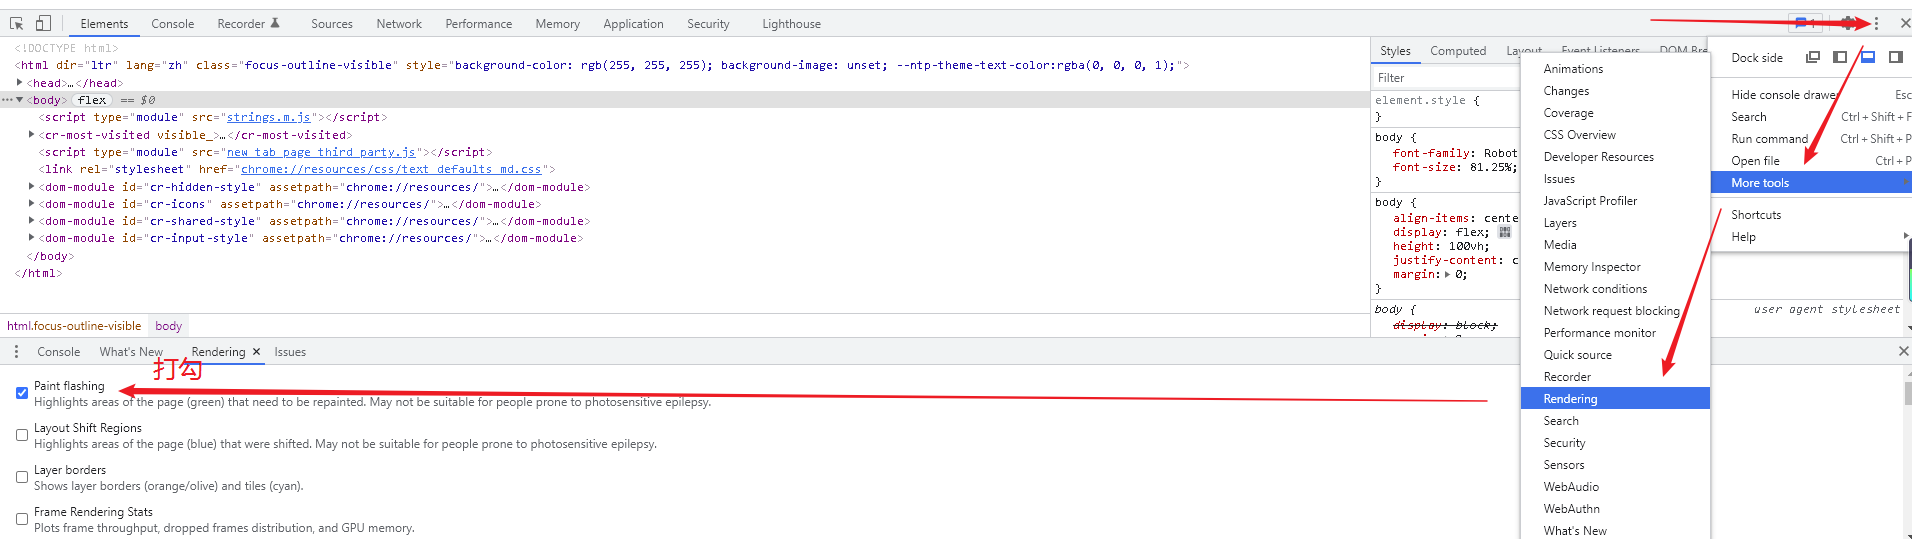This screenshot has height=539, width=1912.
Task: Collapse the body element node
Action: [19, 100]
